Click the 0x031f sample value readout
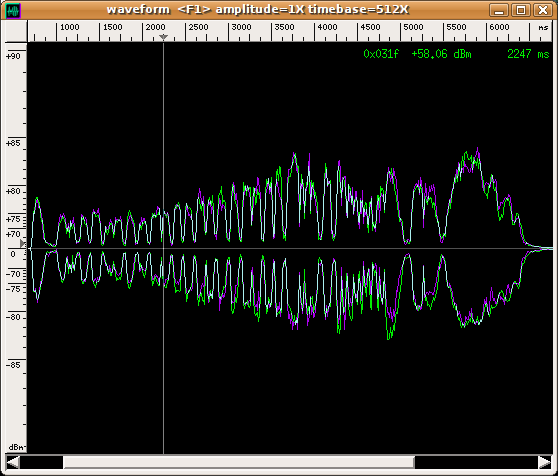 click(381, 54)
